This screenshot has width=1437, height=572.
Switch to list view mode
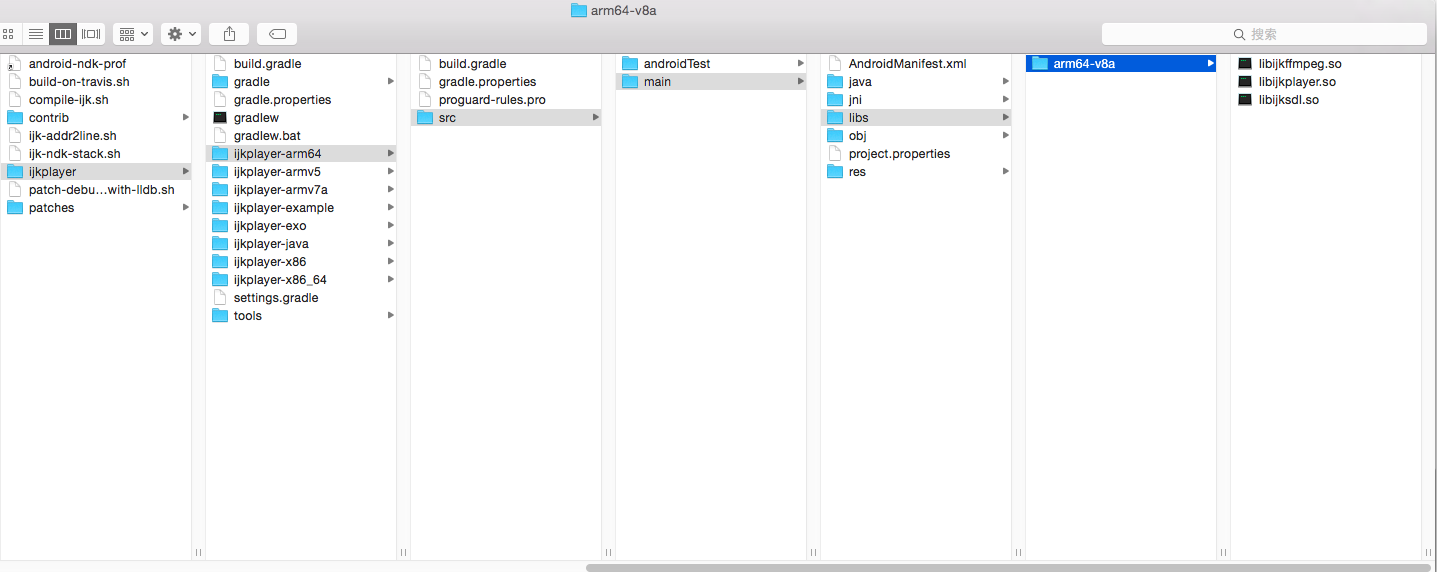pos(36,34)
